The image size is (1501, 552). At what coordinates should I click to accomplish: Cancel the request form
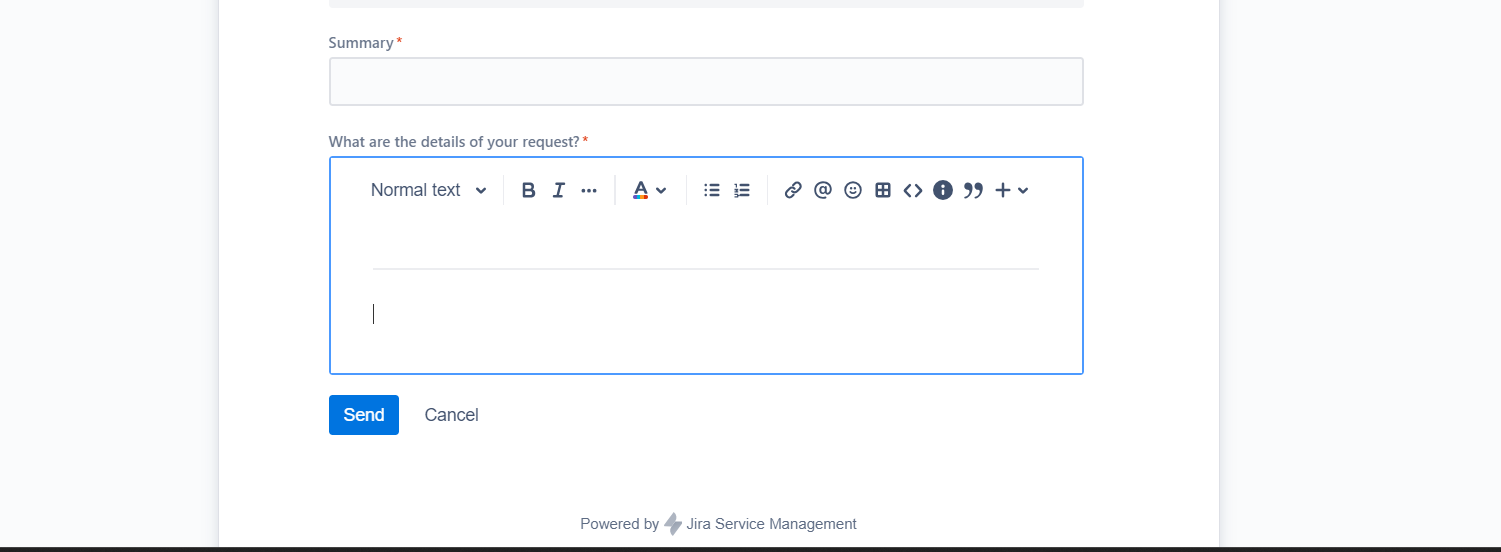coord(451,415)
